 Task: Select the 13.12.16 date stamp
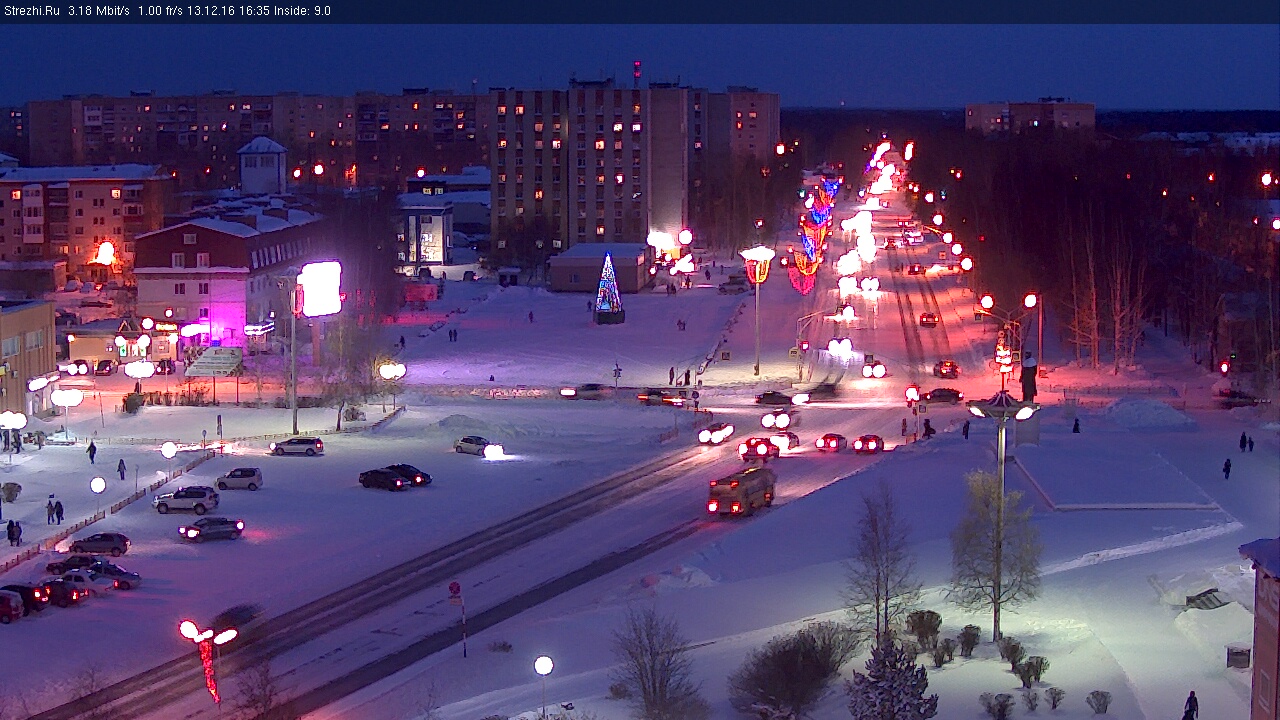pyautogui.click(x=213, y=11)
